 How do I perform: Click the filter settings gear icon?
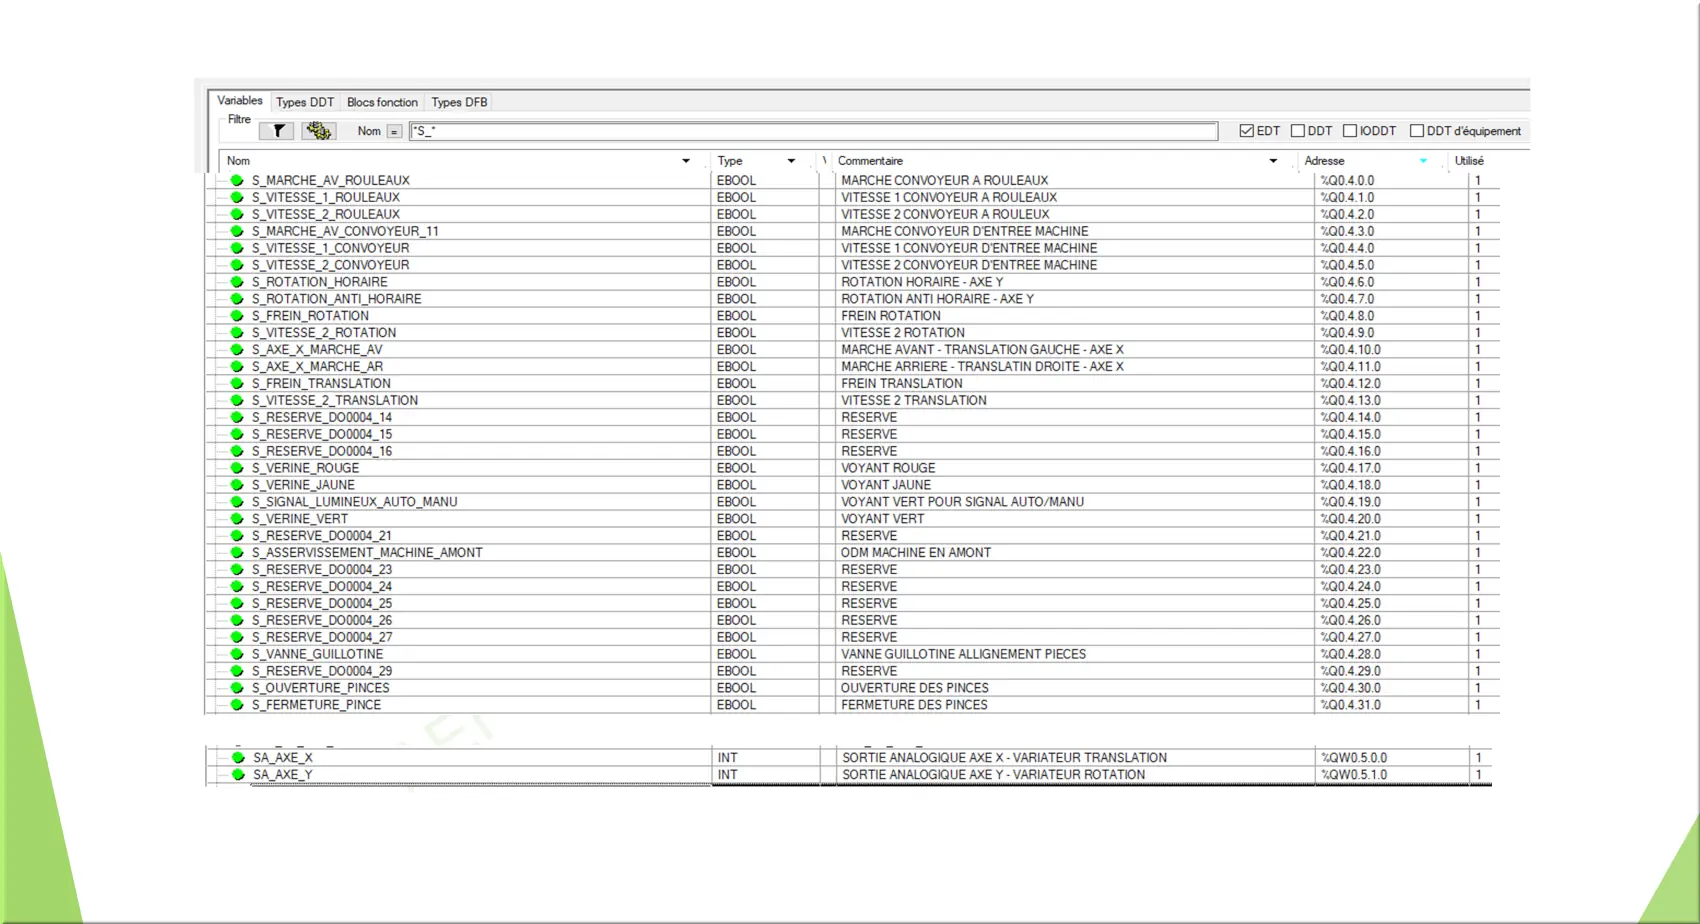click(319, 131)
